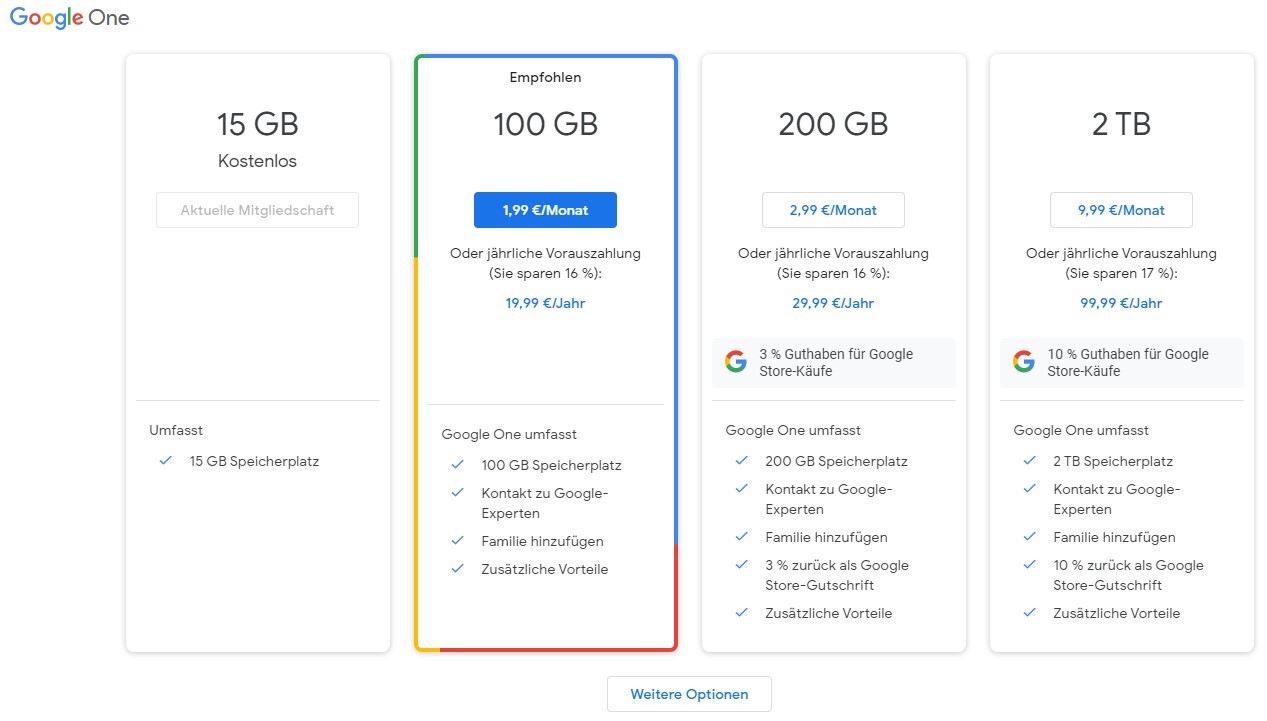Select yearly 29,99 €/Jahr option
This screenshot has height=721, width=1267.
pos(833,303)
